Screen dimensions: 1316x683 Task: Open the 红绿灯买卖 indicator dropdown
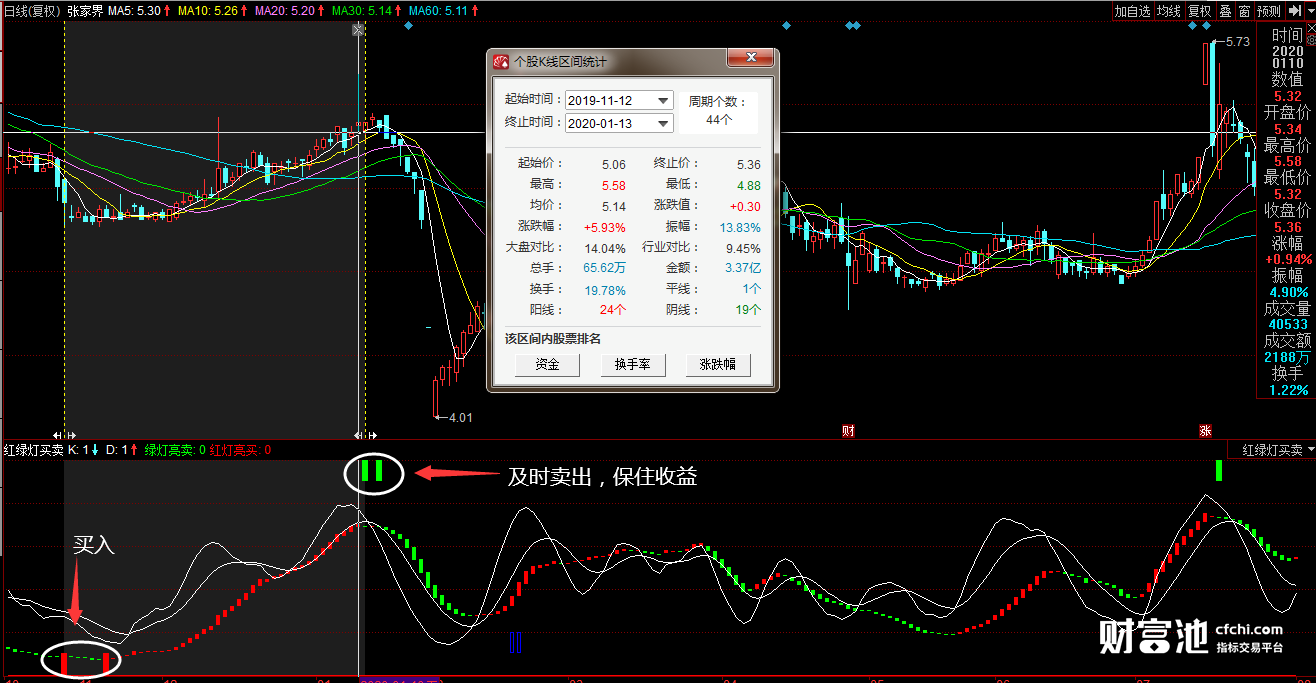[x=1309, y=451]
